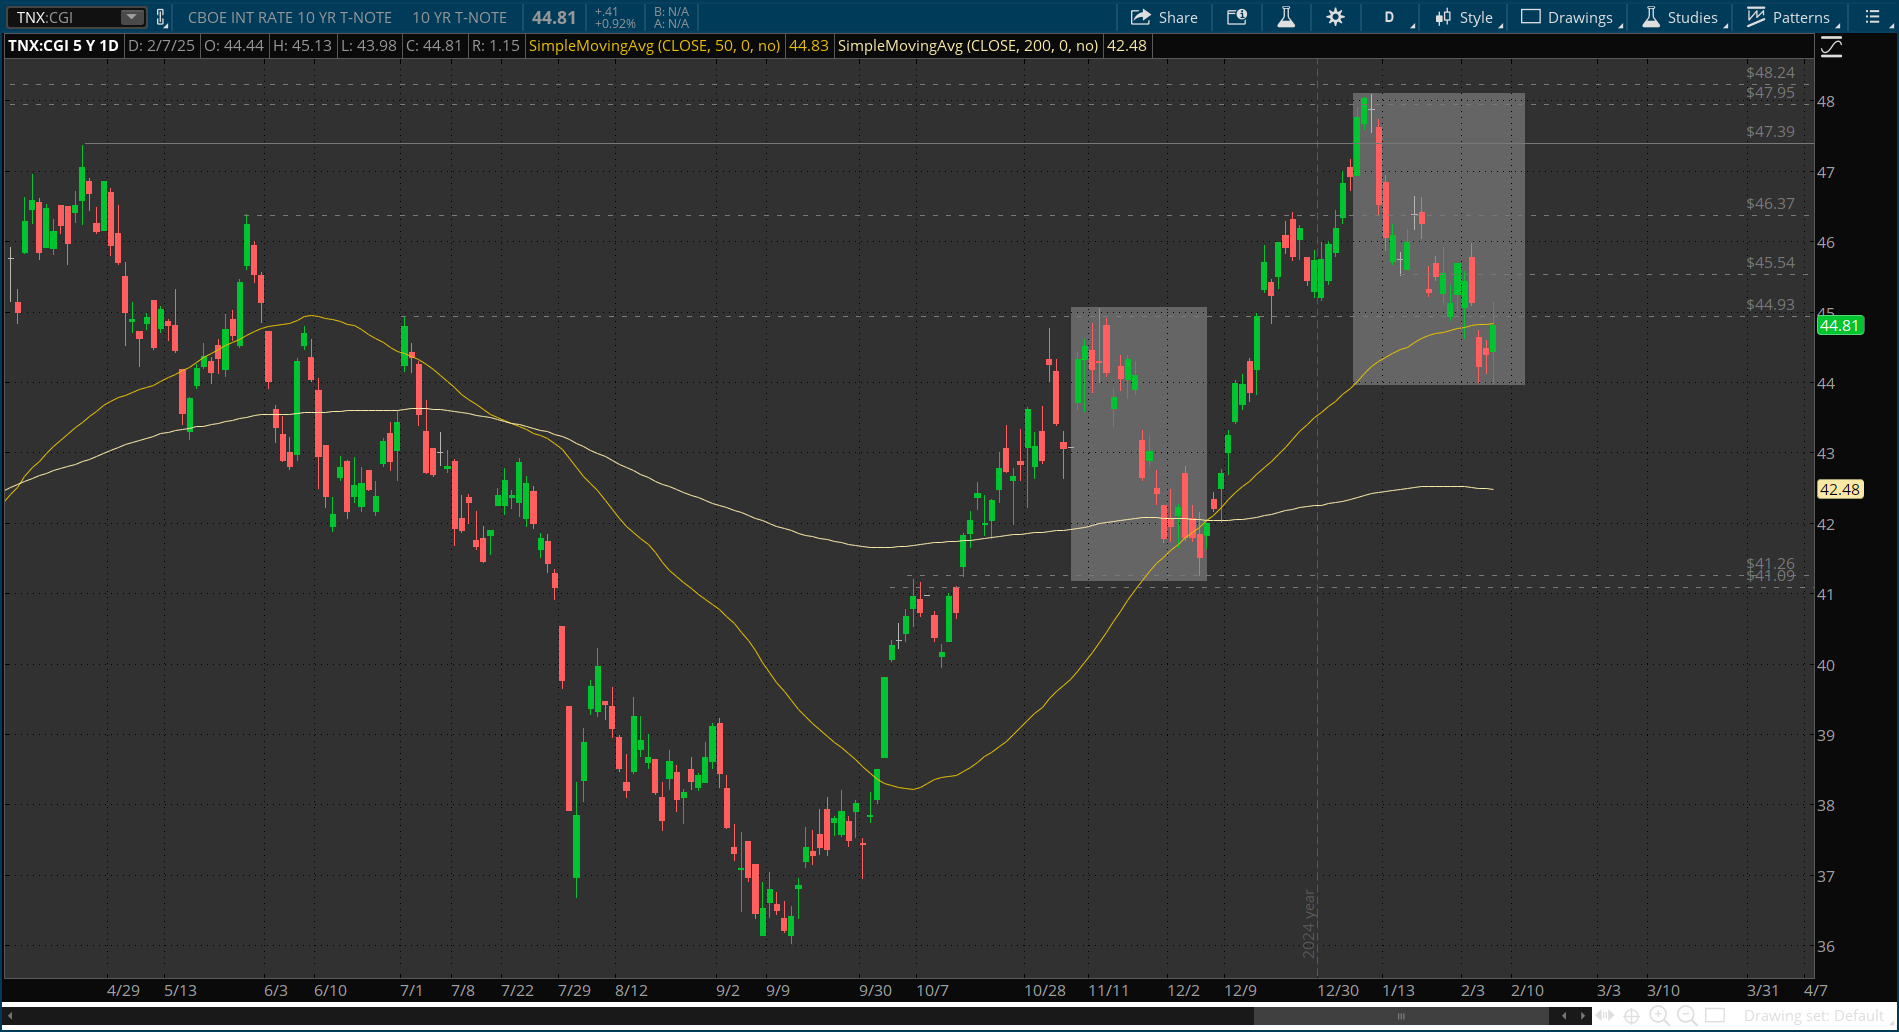Click the 9/30 date on time axis
The image size is (1899, 1032).
pos(875,990)
